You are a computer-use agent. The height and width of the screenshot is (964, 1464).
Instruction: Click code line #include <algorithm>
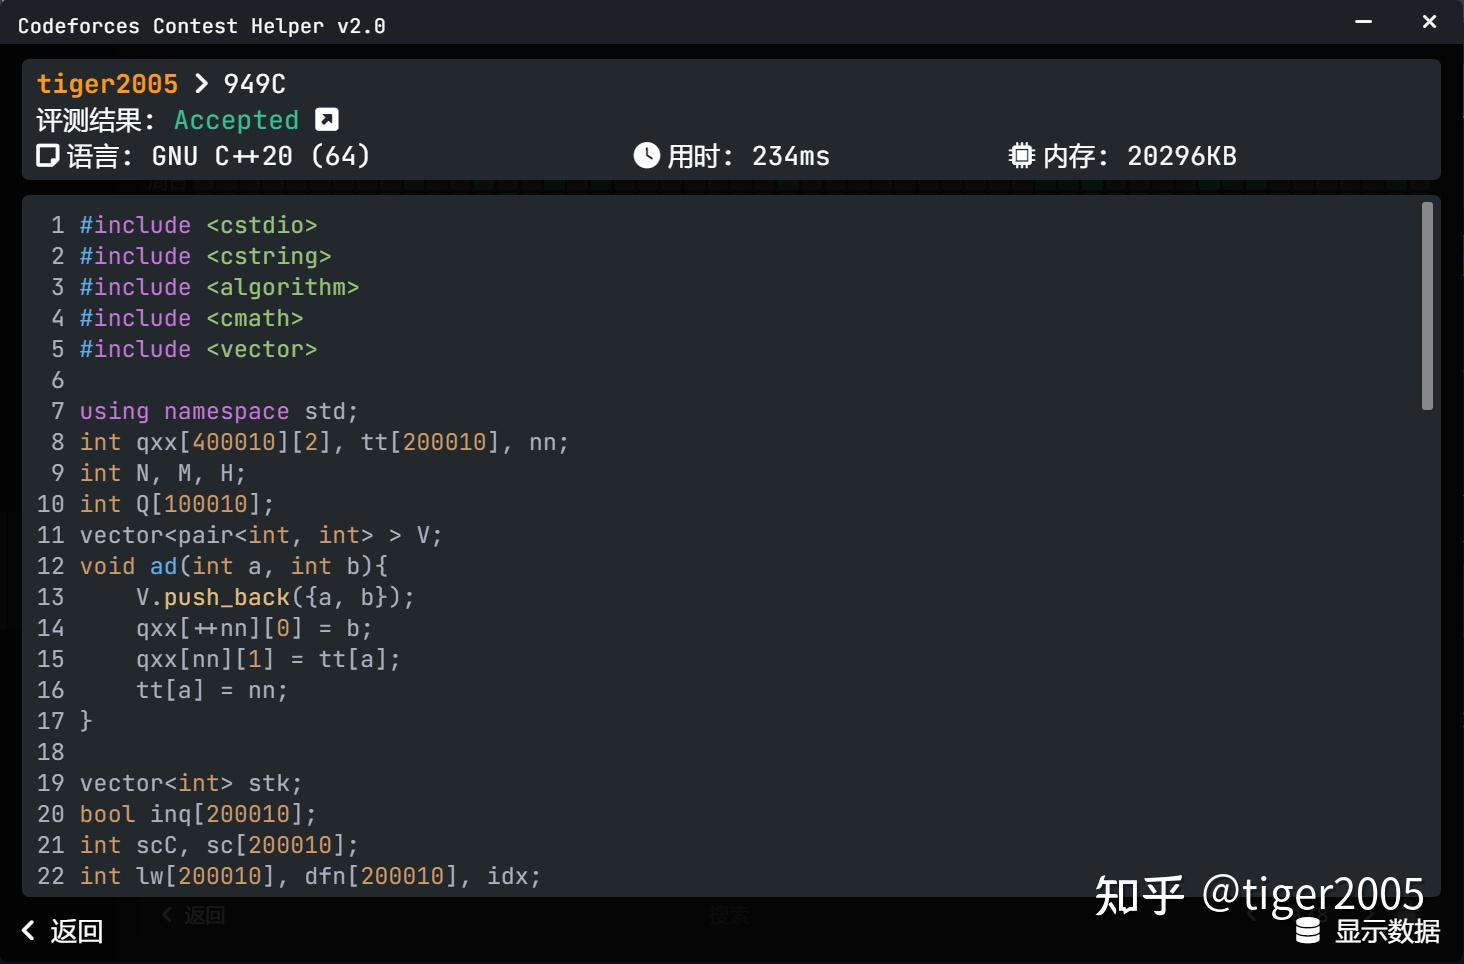pyautogui.click(x=219, y=287)
